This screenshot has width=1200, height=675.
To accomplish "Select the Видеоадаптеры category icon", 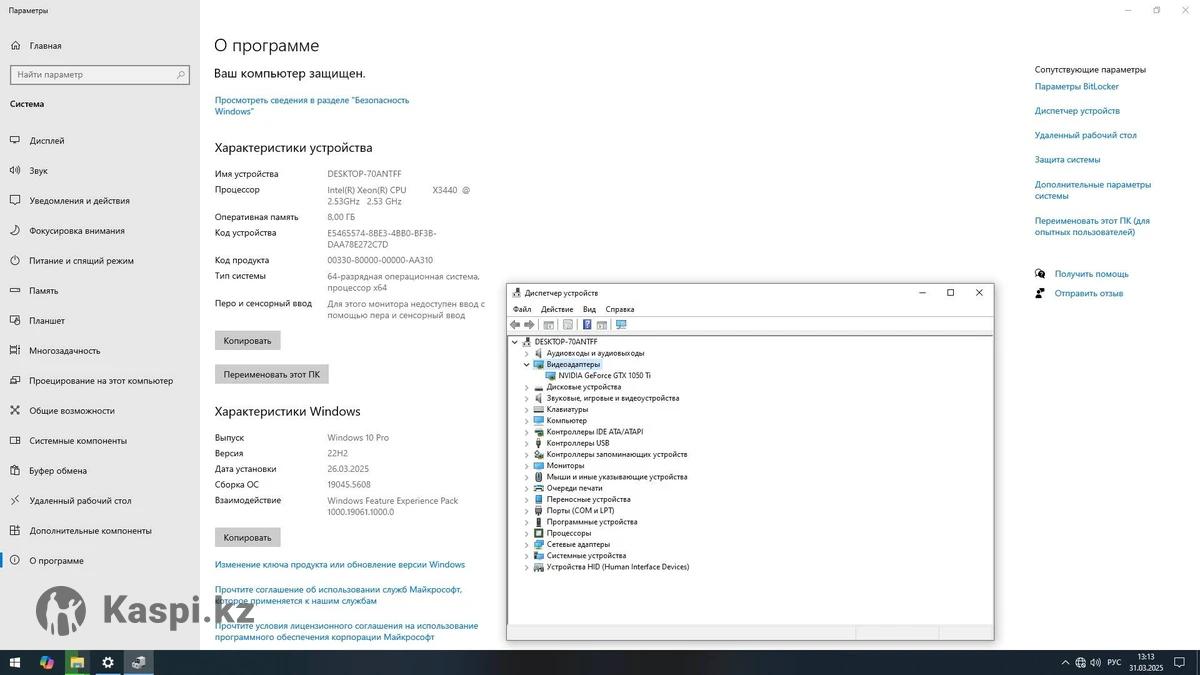I will [539, 365].
